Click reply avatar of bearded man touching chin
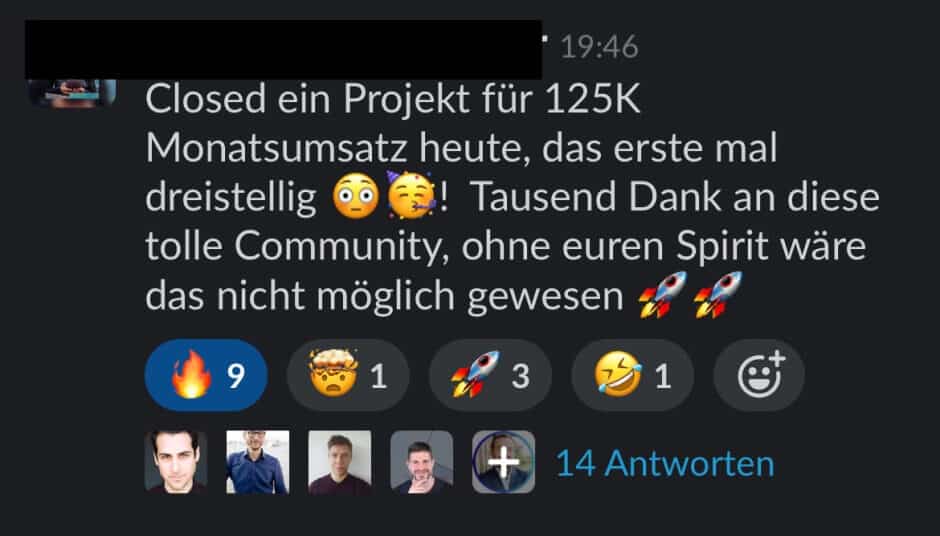Viewport: 940px width, 536px height. [x=421, y=462]
